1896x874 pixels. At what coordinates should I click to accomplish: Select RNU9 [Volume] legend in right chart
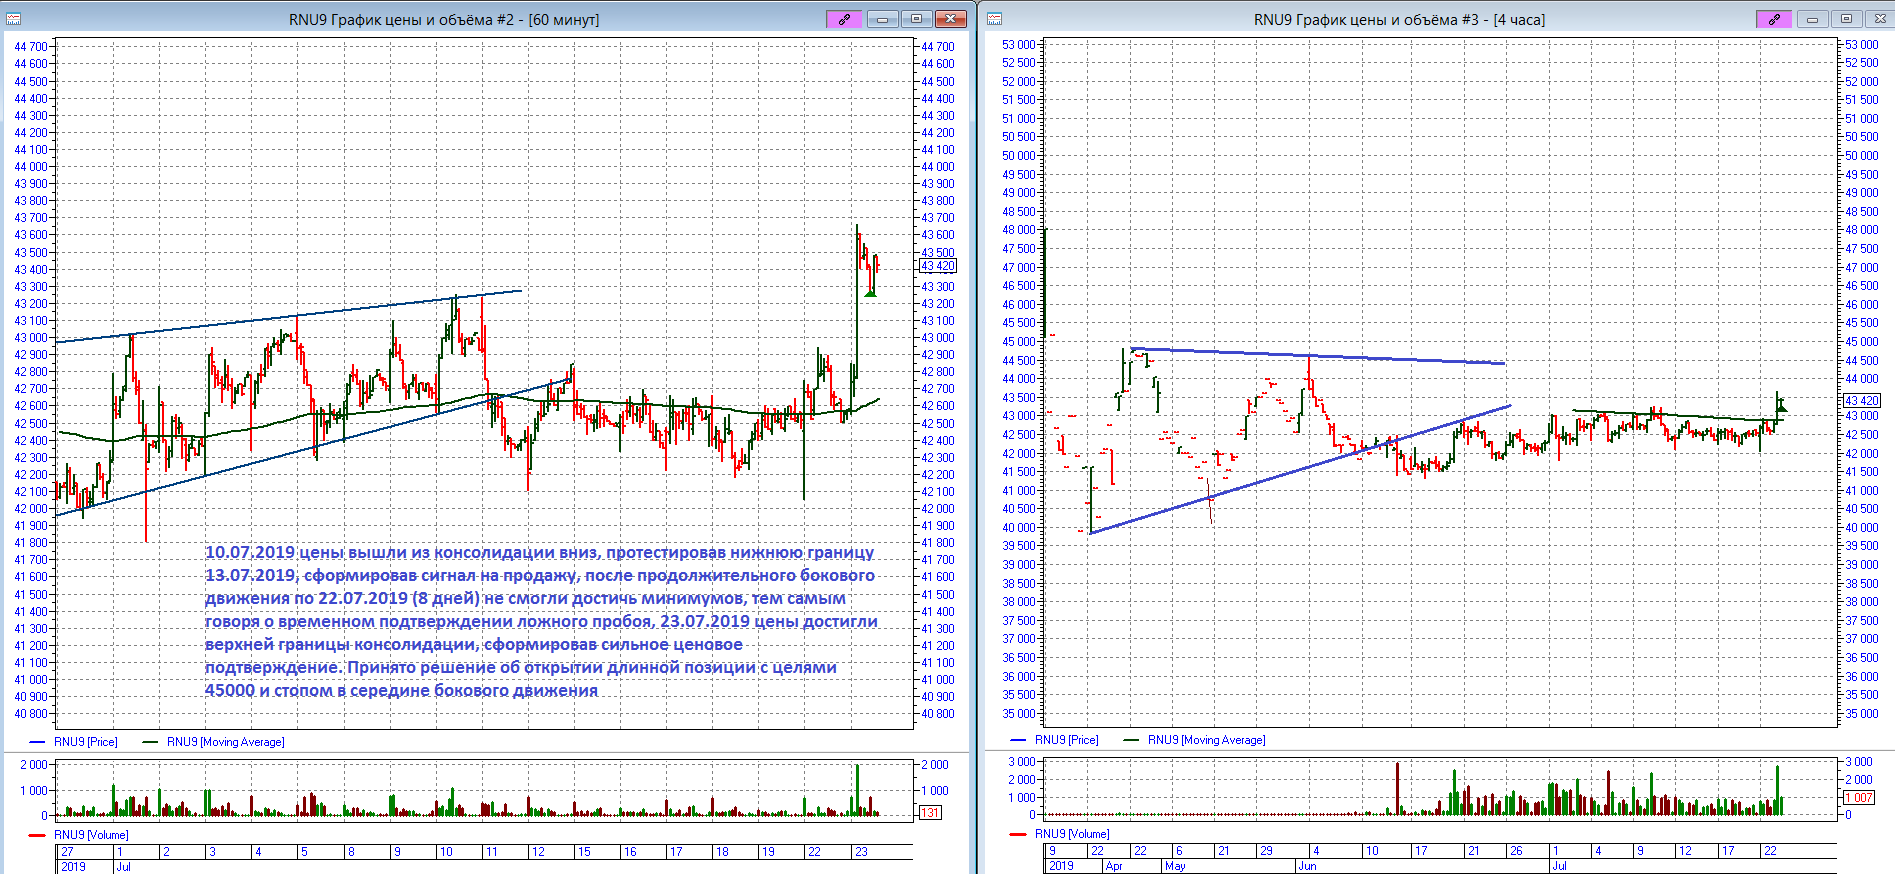click(1071, 834)
